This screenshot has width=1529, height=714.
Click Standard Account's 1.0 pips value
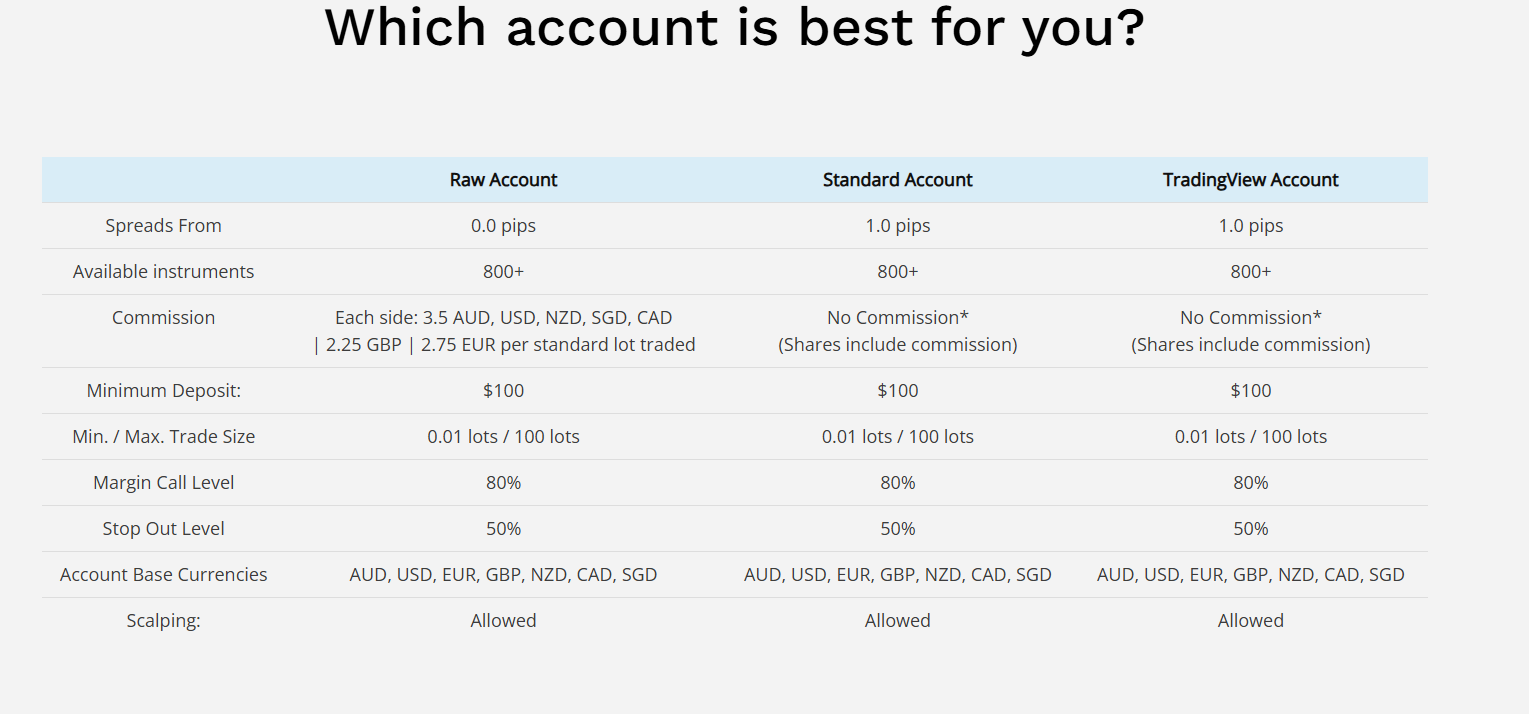coord(897,226)
